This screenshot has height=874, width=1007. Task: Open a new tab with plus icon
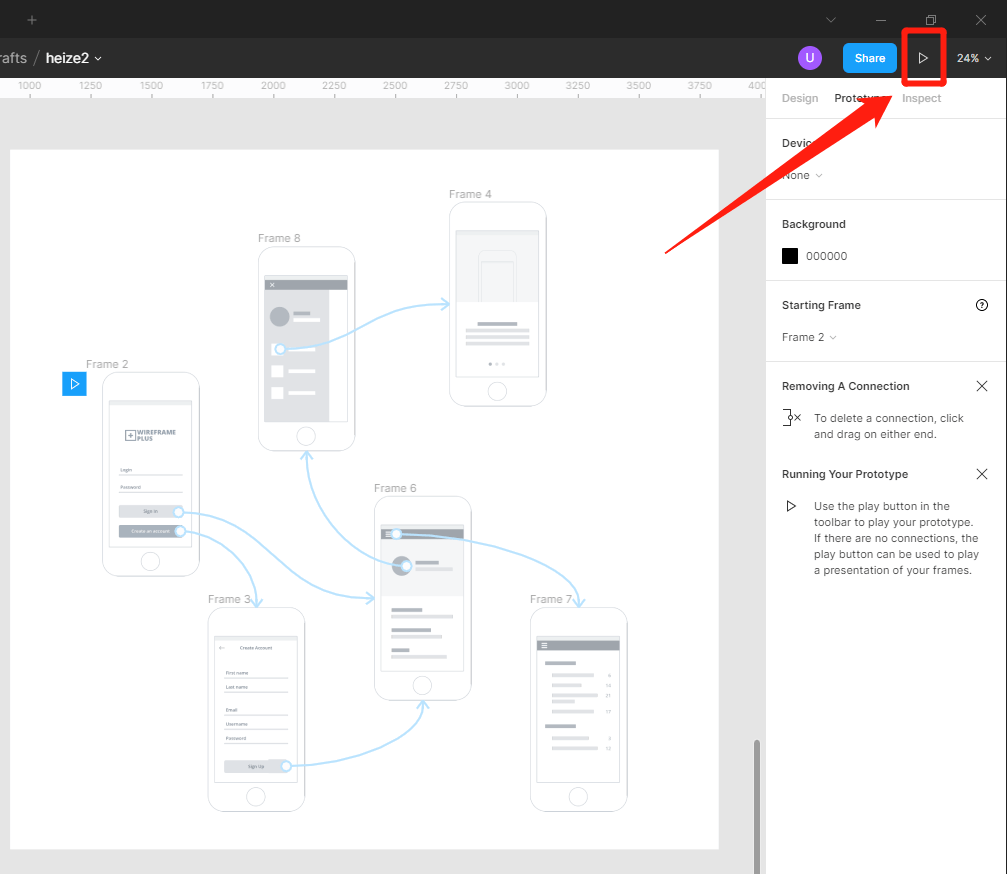click(32, 20)
